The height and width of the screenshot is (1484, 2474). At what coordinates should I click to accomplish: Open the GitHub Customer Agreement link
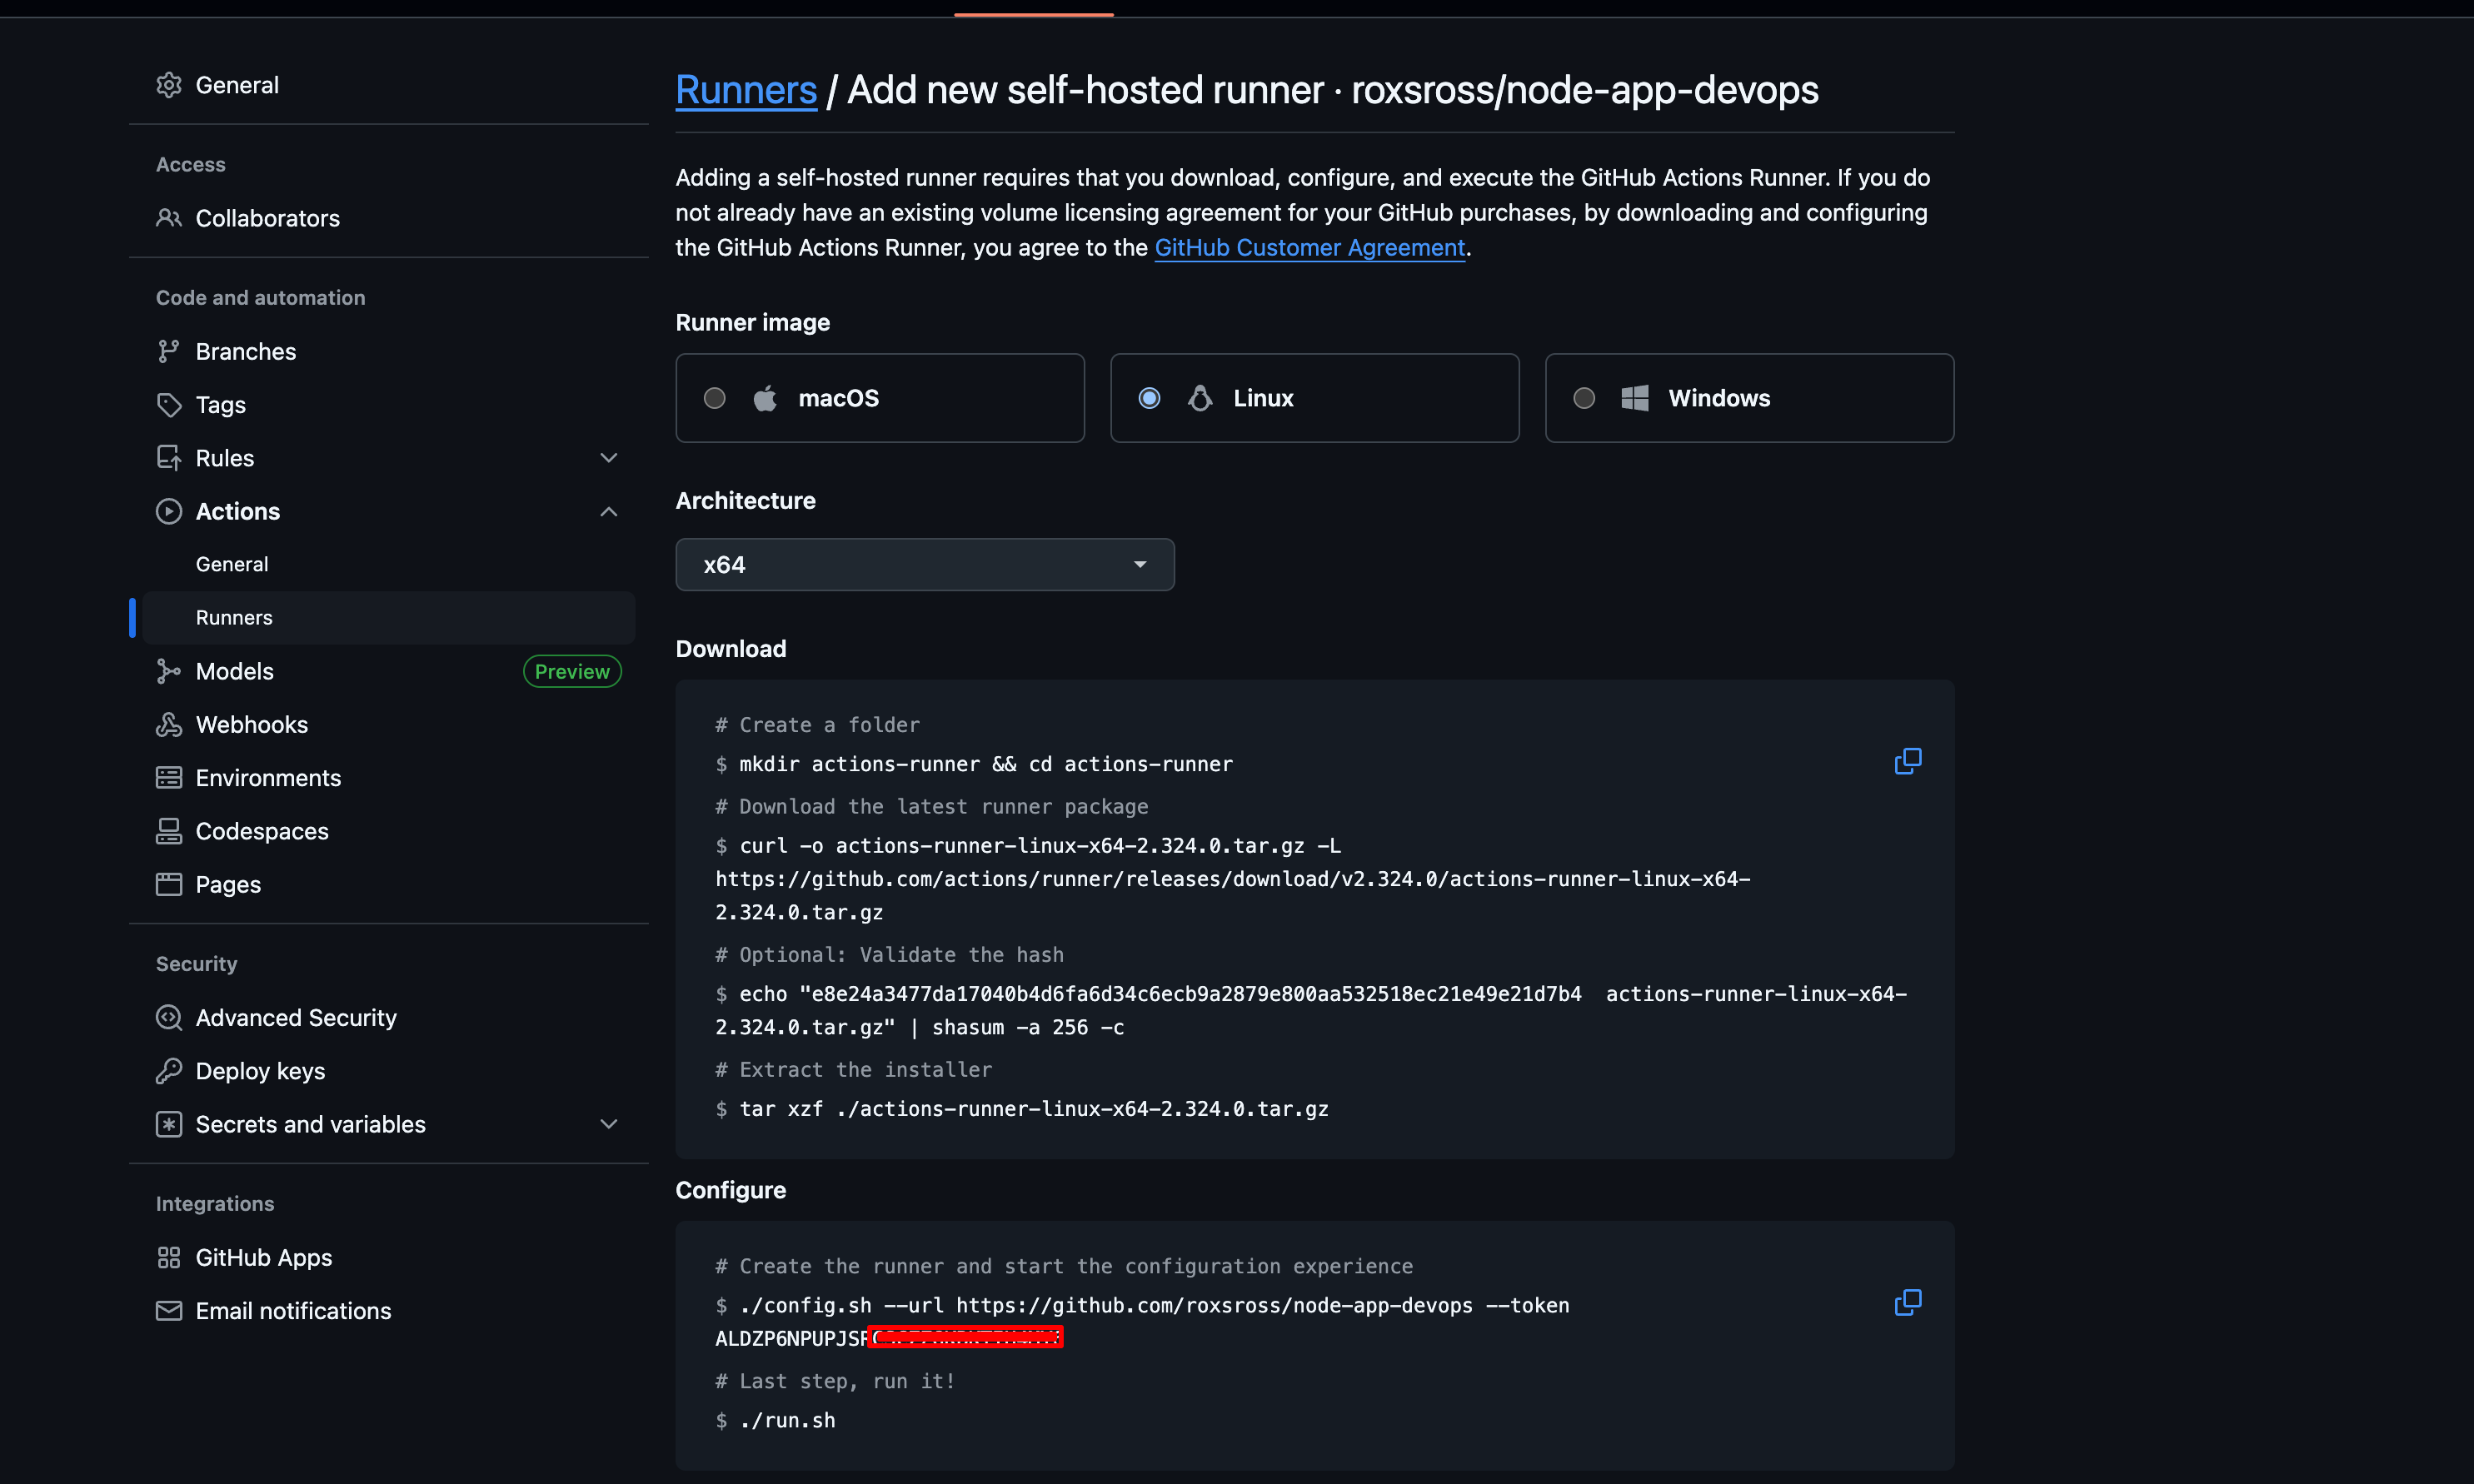[x=1309, y=248]
